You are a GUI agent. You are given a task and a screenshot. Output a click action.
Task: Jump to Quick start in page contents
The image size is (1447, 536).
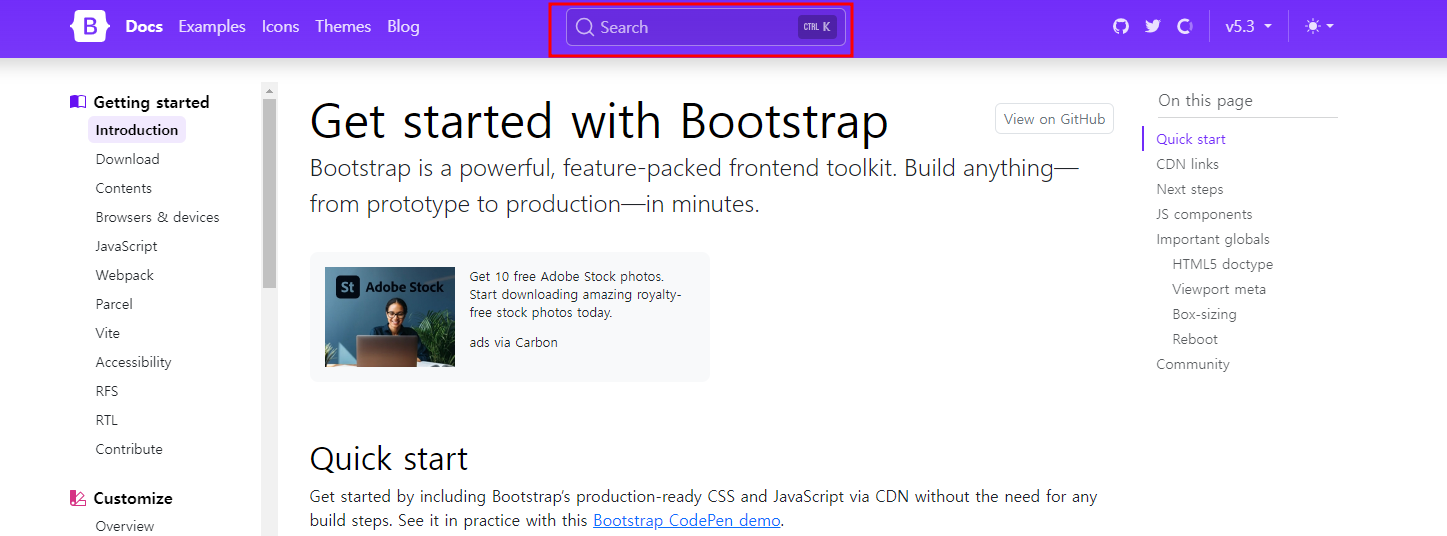tap(1191, 139)
